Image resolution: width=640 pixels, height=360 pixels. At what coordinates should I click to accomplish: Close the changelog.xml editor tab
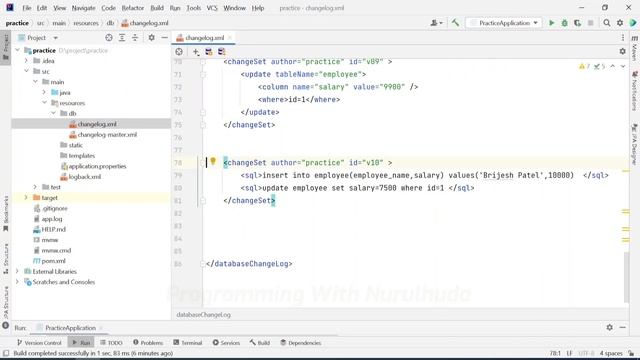tap(230, 38)
